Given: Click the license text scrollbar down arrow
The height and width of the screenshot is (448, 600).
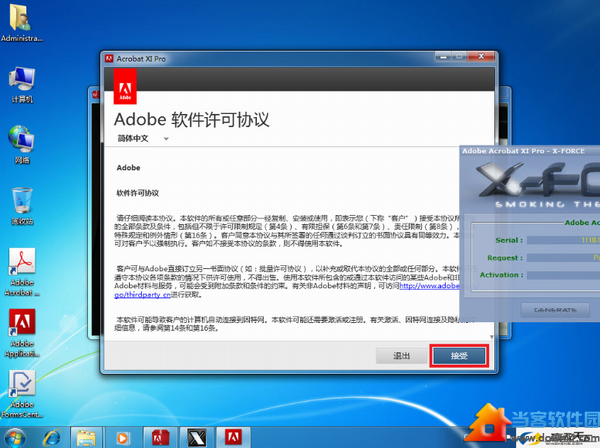Looking at the screenshot, I should pyautogui.click(x=492, y=337).
